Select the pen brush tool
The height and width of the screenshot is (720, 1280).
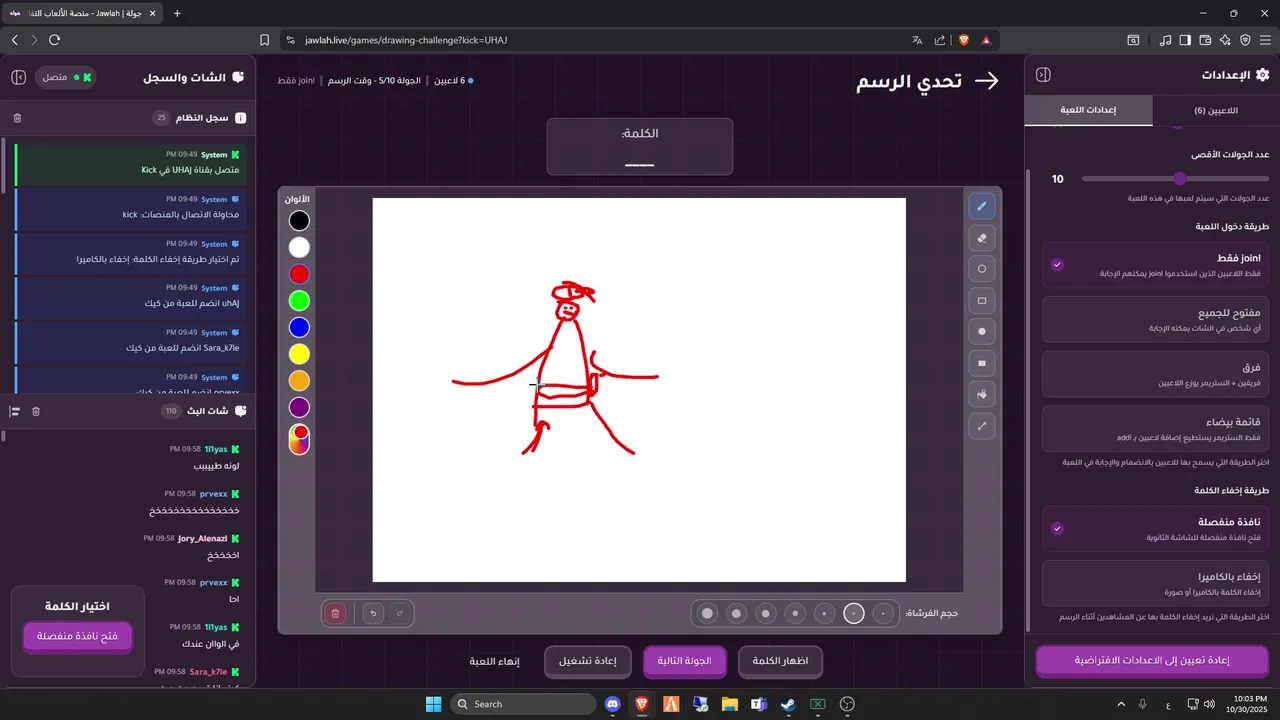click(x=982, y=206)
